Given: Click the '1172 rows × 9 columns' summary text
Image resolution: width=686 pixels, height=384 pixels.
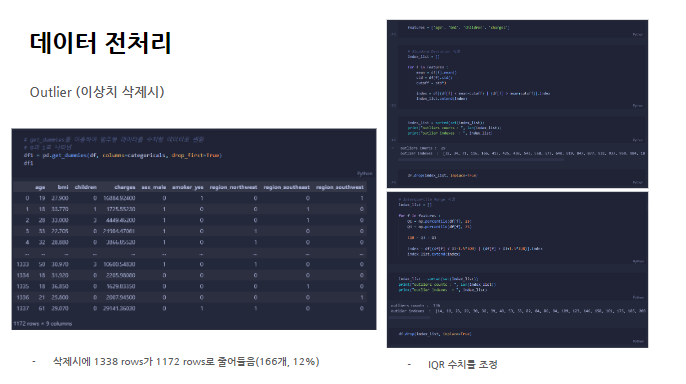Looking at the screenshot, I should [x=43, y=324].
